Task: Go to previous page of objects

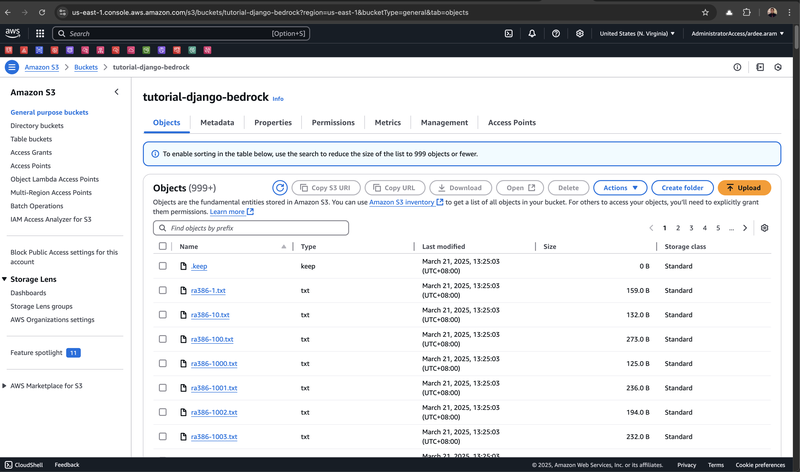Action: coord(651,228)
